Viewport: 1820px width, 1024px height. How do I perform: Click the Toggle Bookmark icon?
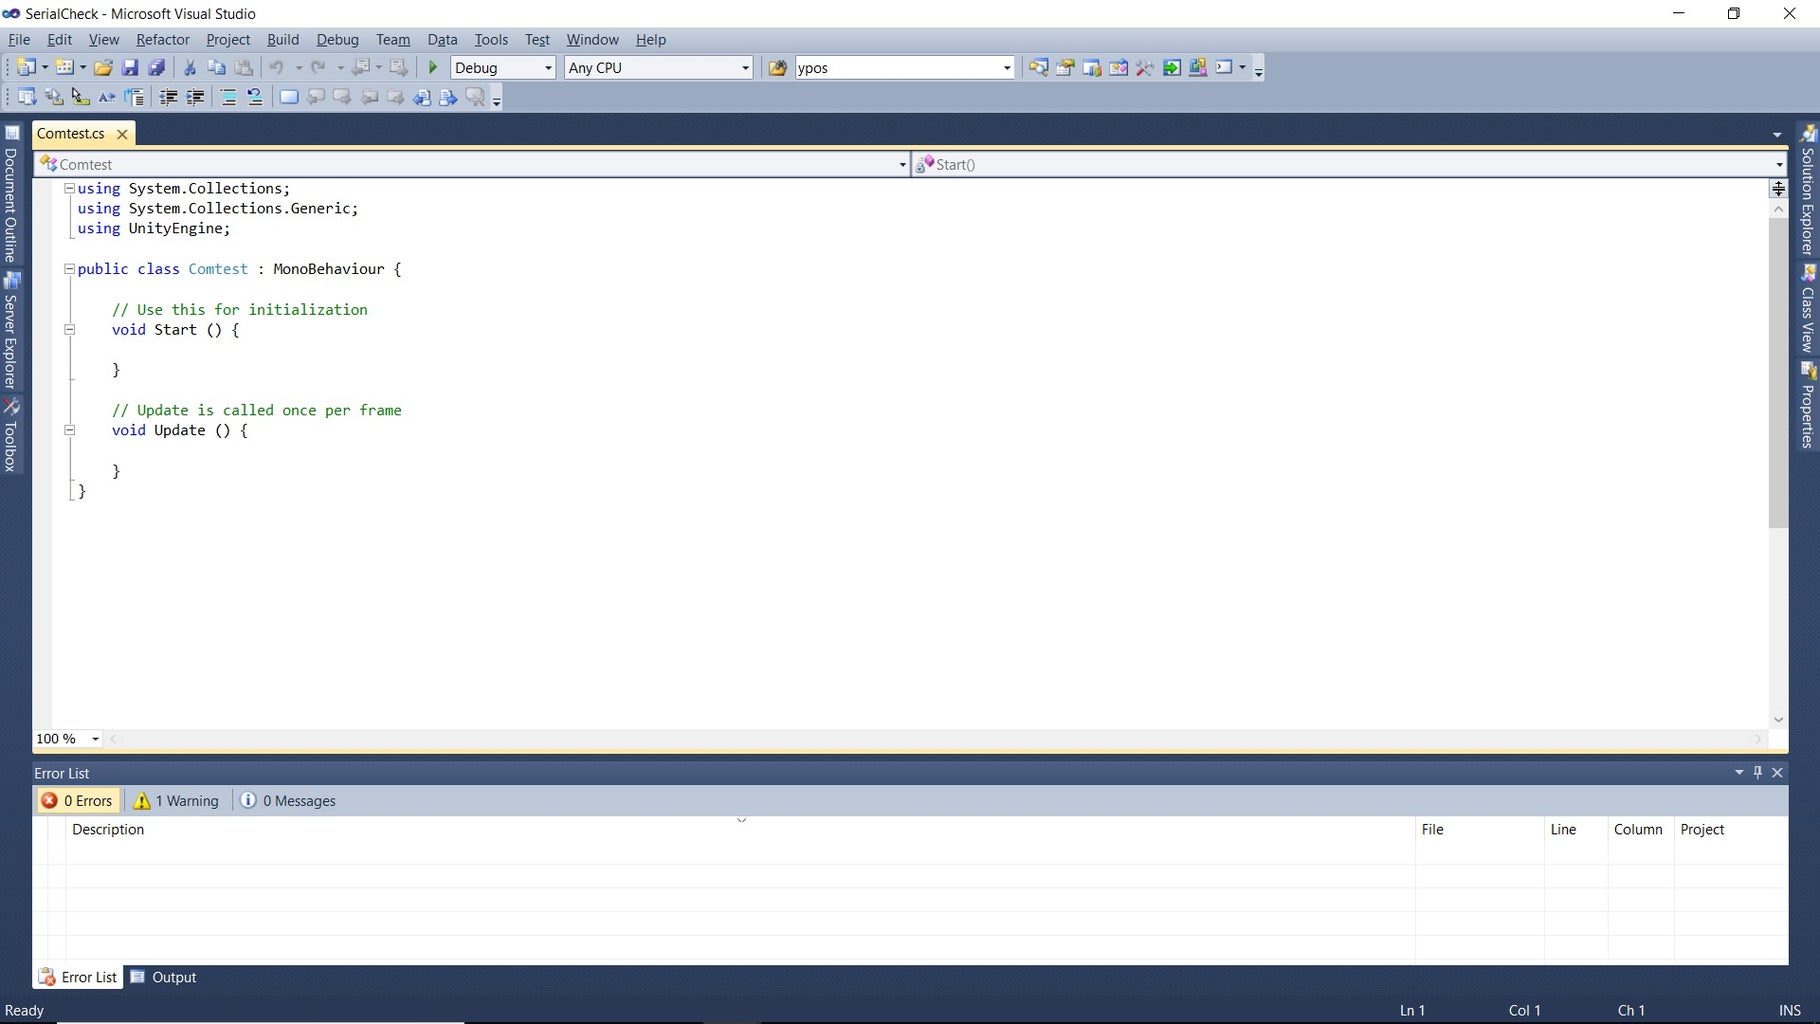pos(288,97)
